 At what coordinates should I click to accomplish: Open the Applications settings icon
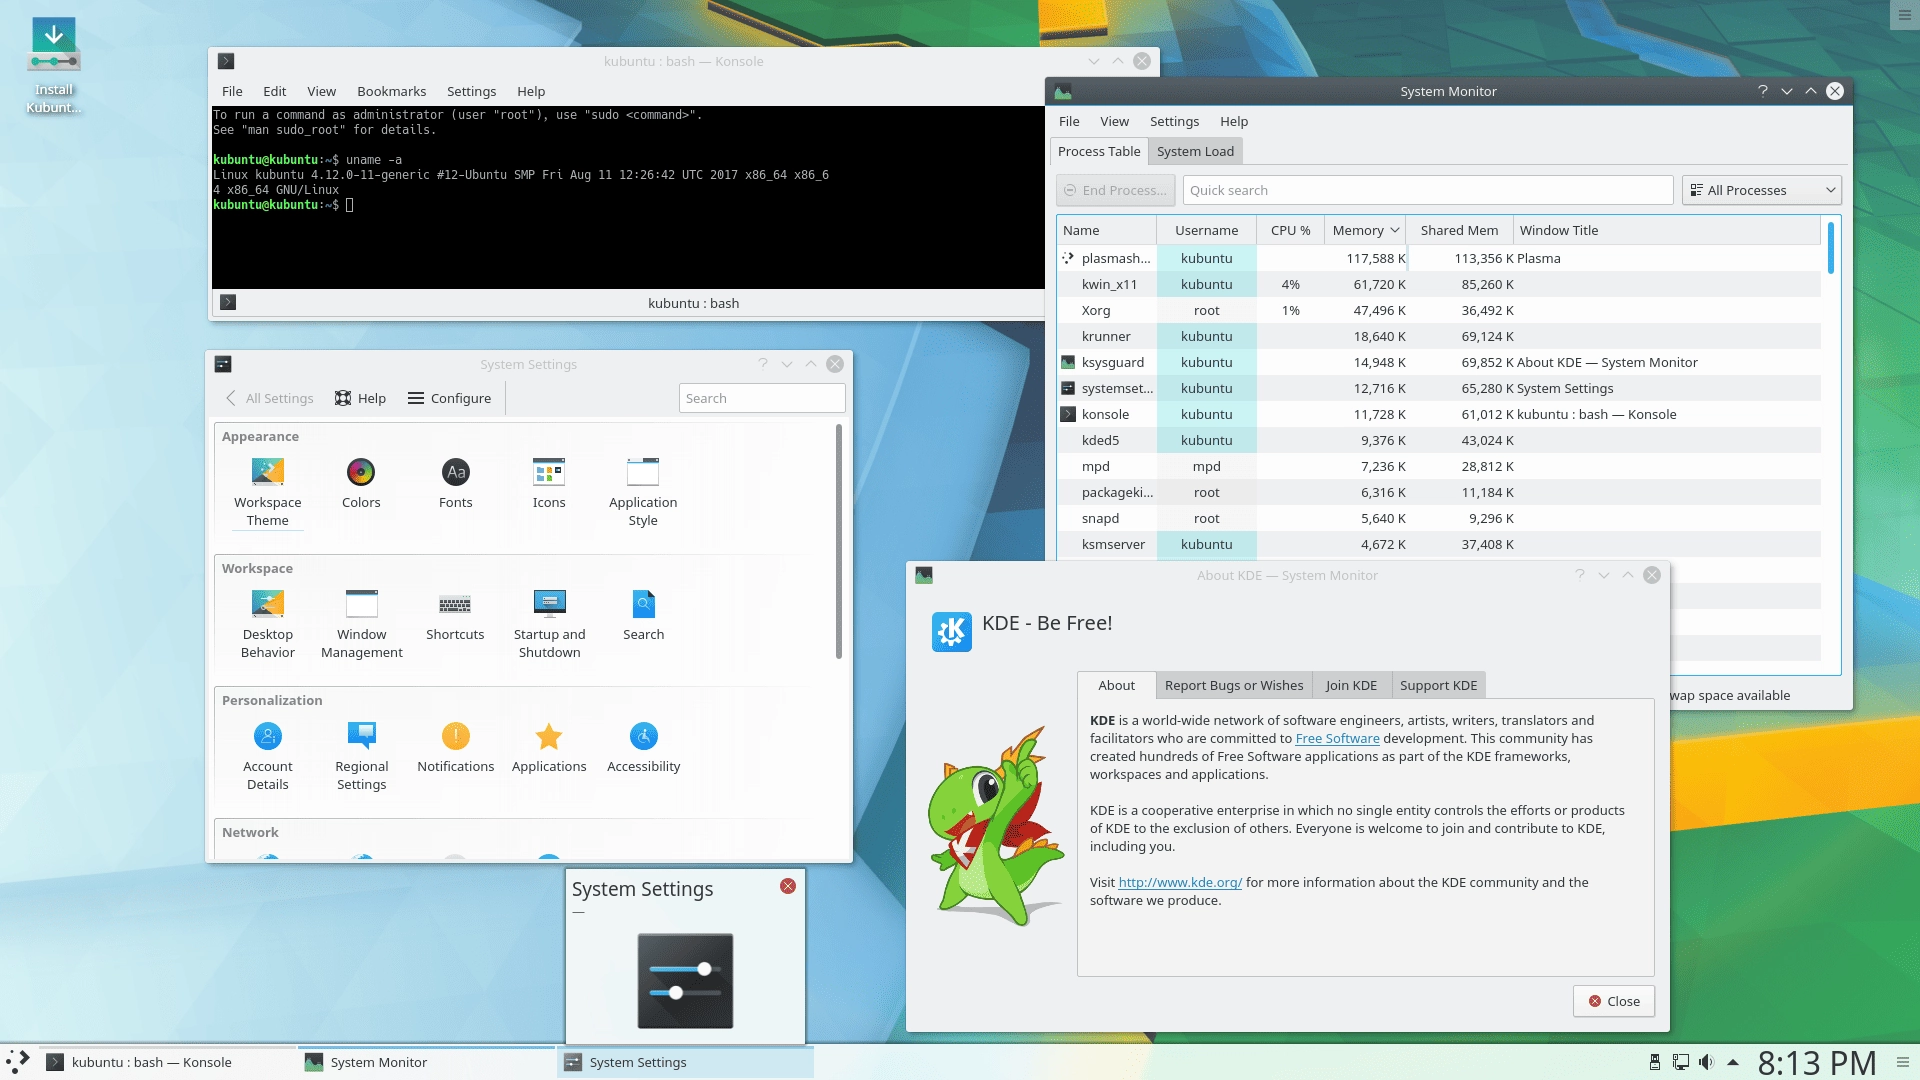tap(549, 747)
